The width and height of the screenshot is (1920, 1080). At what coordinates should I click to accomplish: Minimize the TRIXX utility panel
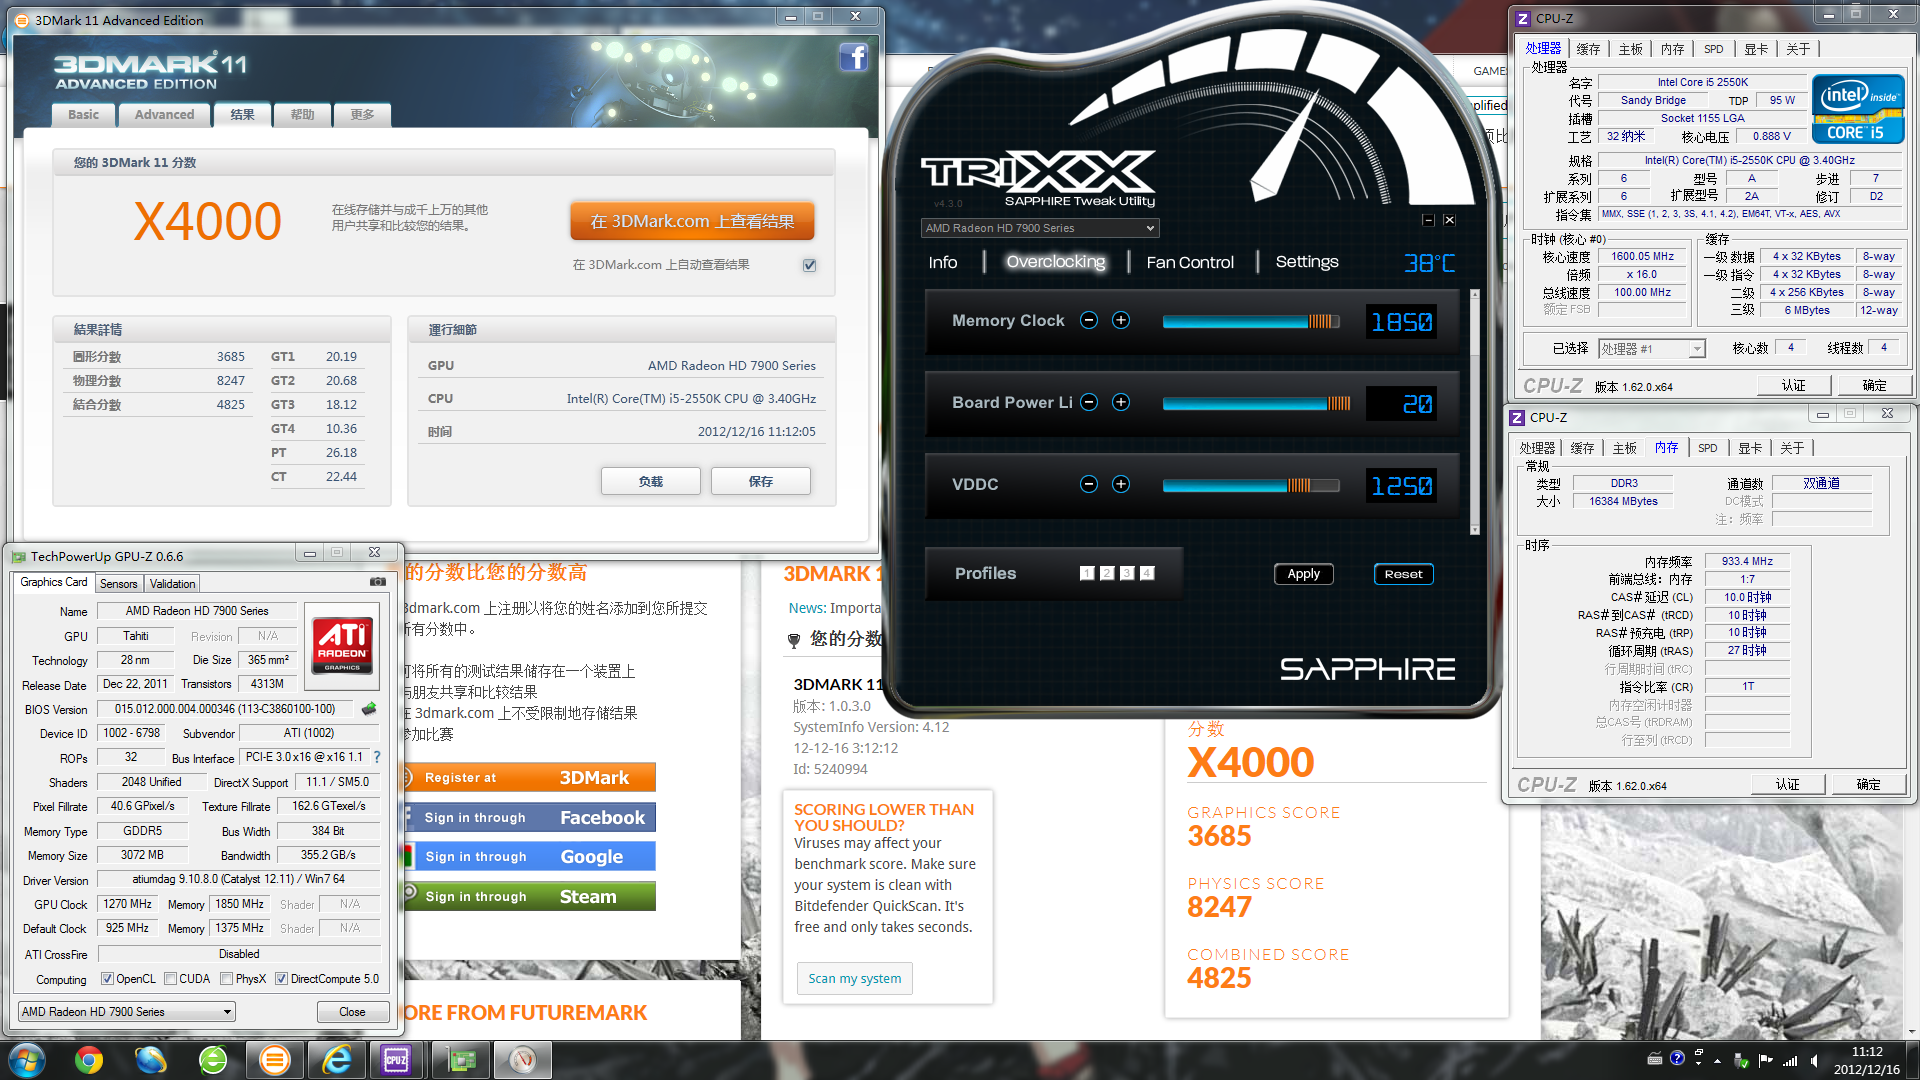point(1428,220)
